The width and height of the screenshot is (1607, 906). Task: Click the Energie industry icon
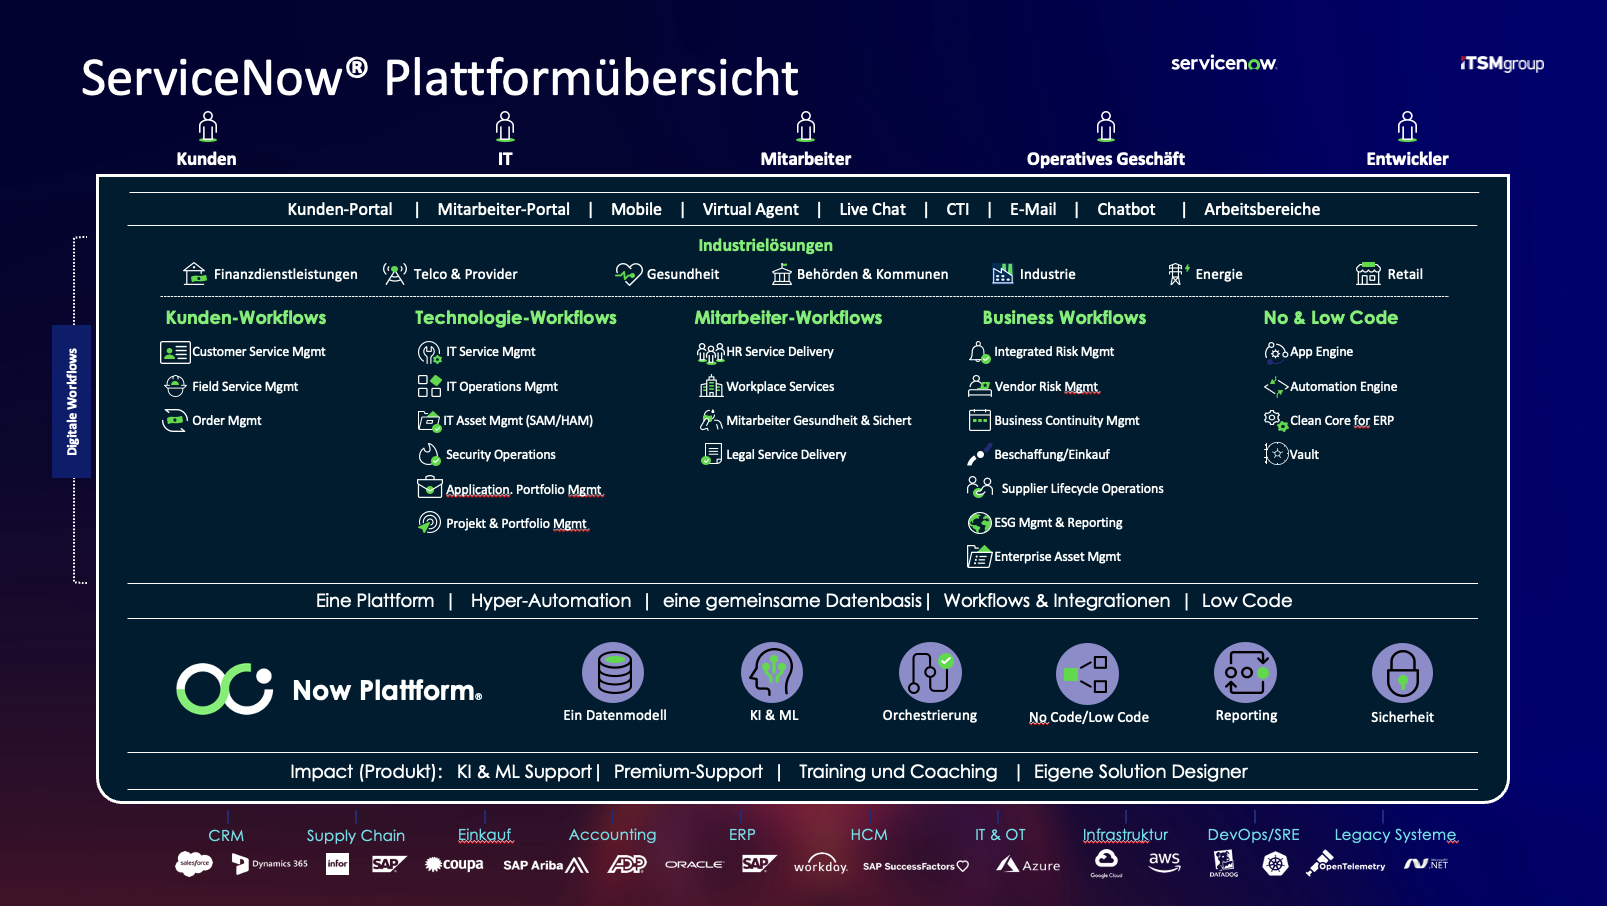click(1178, 273)
